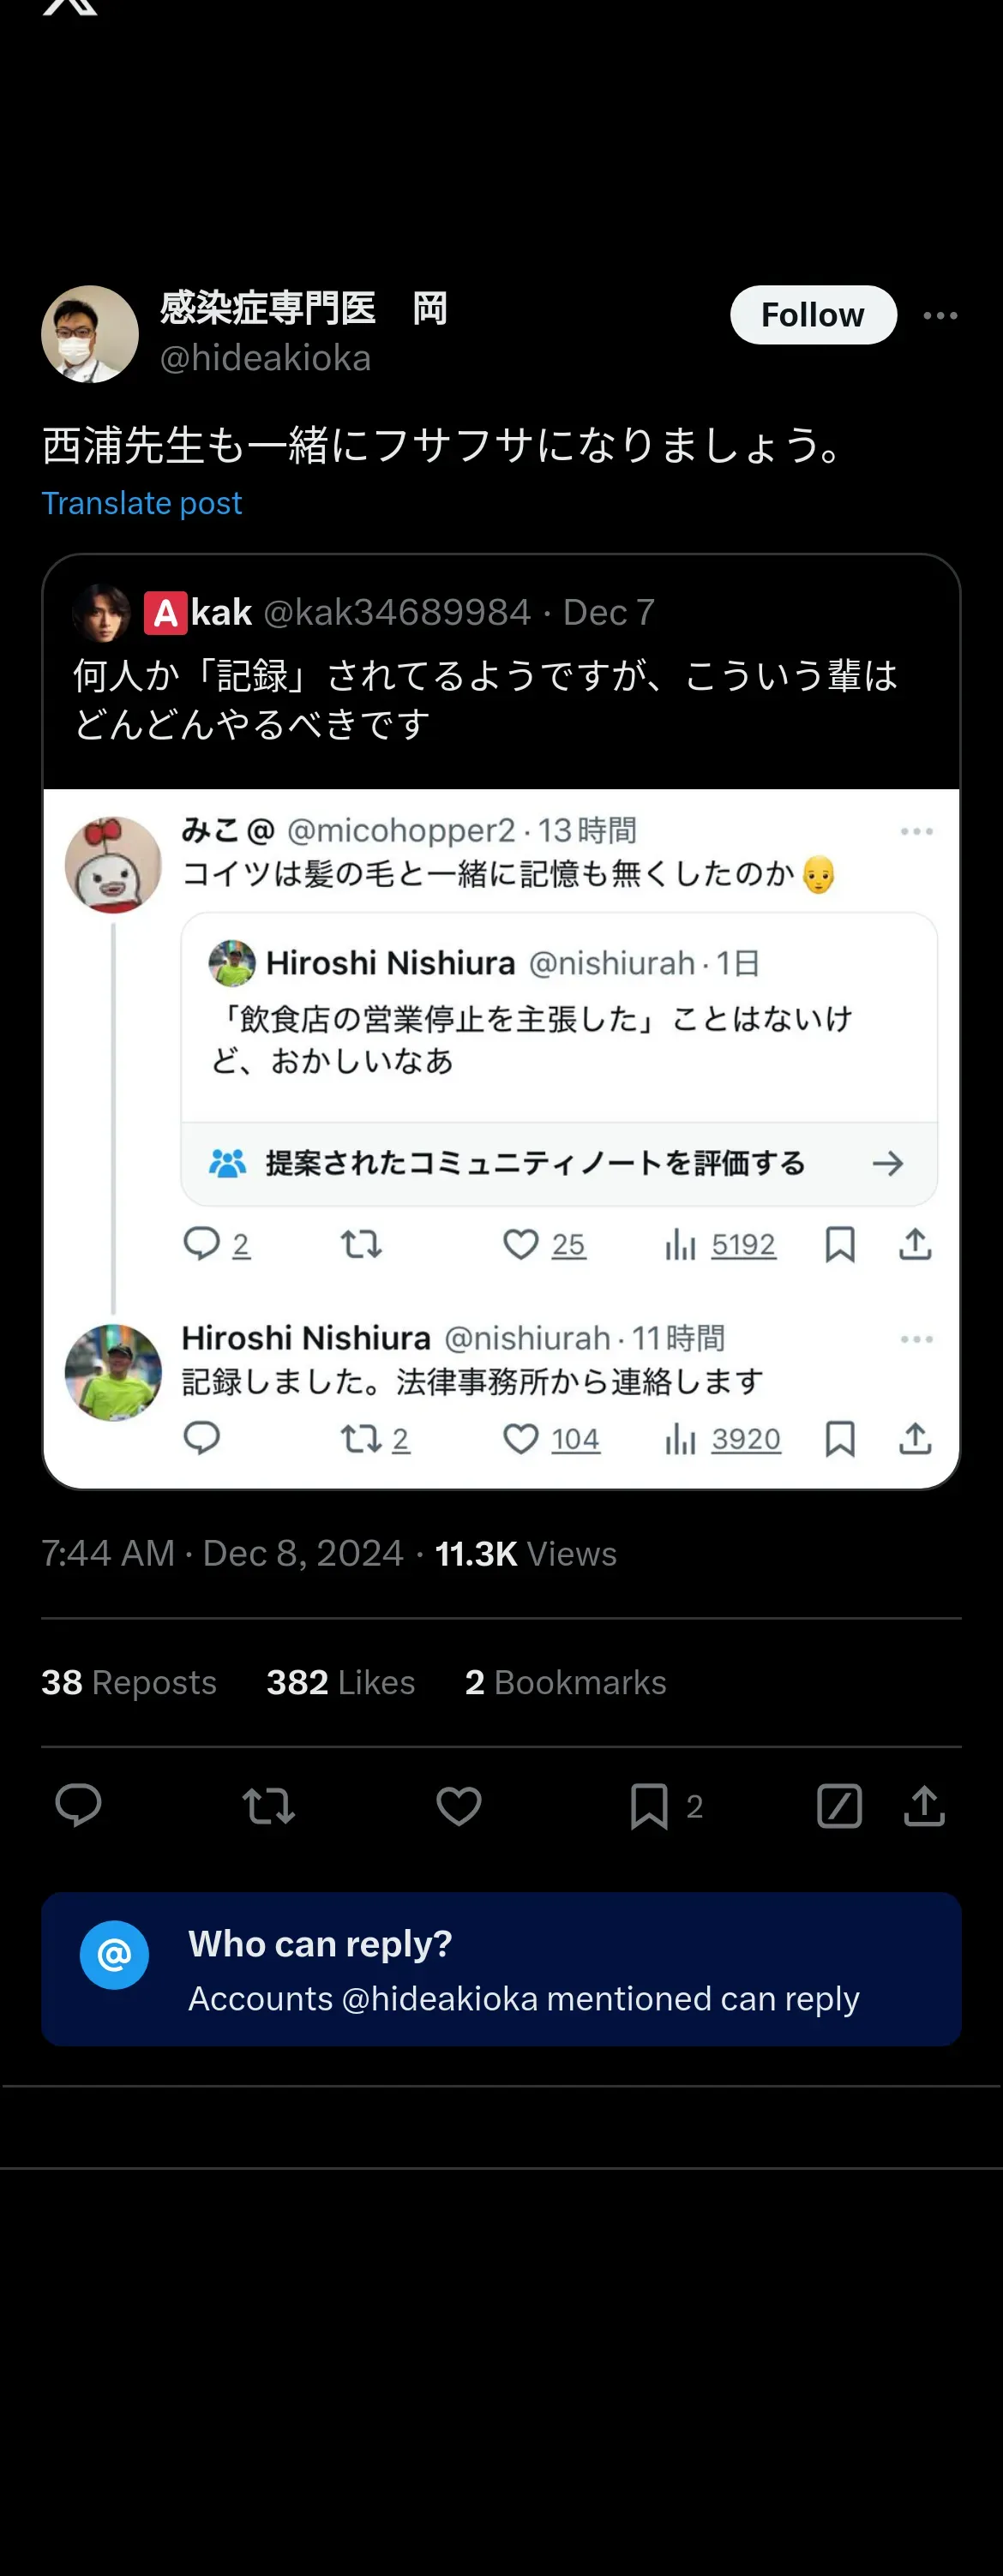Repost the post by @hideakioka
The image size is (1003, 2576).
[x=268, y=1806]
